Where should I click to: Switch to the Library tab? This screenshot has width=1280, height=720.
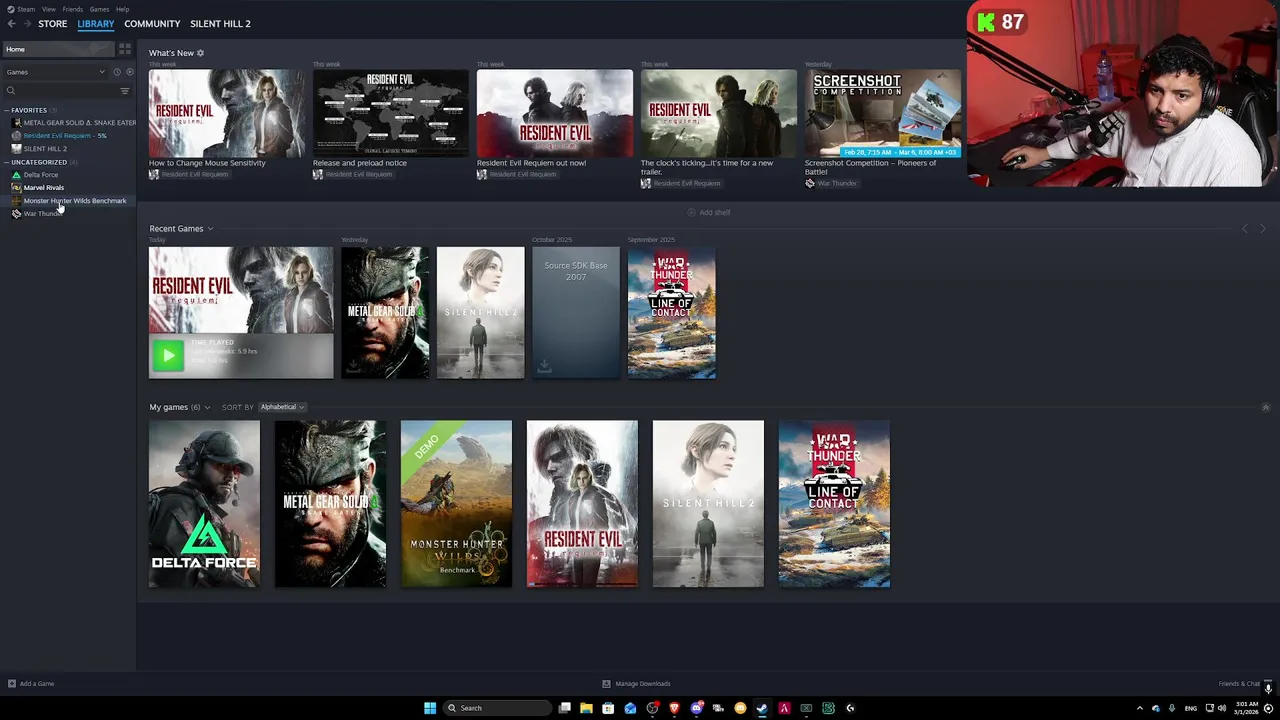(96, 24)
